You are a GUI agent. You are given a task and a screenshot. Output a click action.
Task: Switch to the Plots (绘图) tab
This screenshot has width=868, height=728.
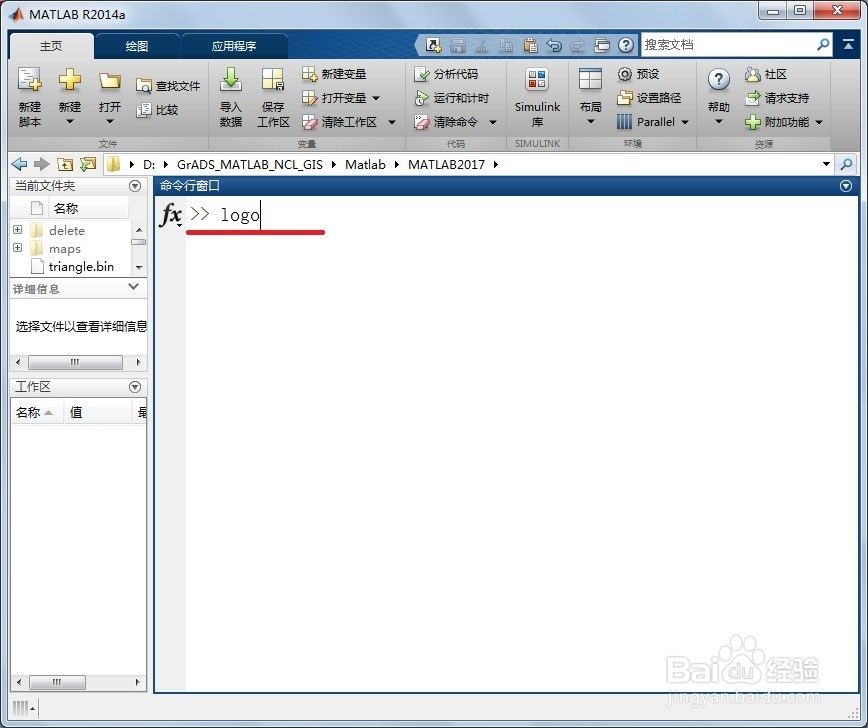[x=137, y=46]
